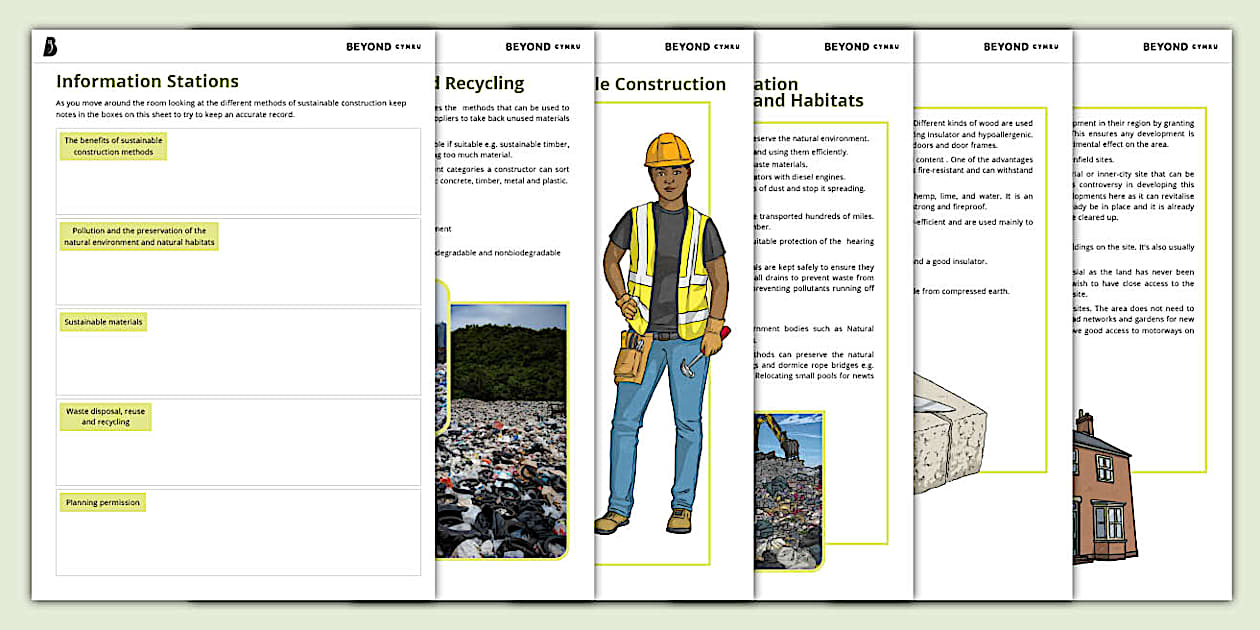This screenshot has width=1260, height=630.
Task: Toggle the 'Planning permission' highlighted label
Action: pyautogui.click(x=105, y=502)
